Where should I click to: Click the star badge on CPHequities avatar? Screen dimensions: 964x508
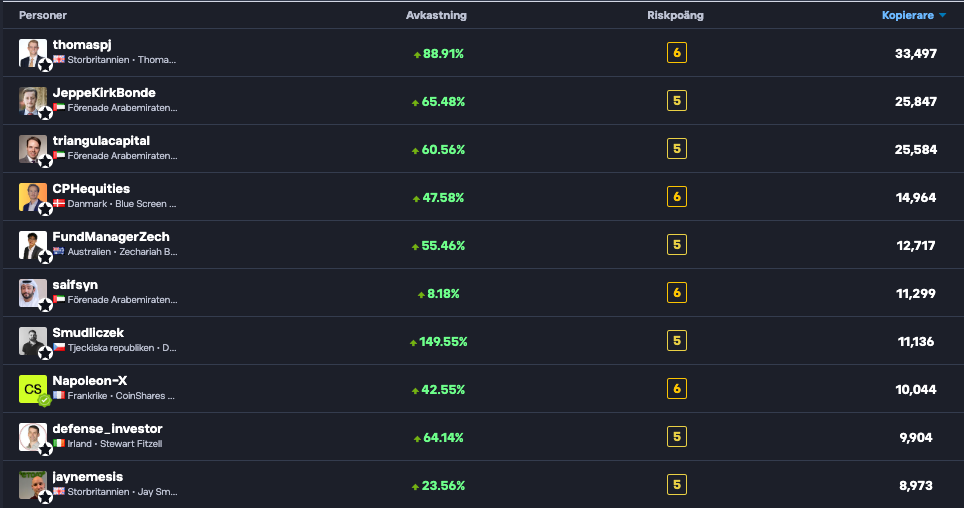point(45,209)
